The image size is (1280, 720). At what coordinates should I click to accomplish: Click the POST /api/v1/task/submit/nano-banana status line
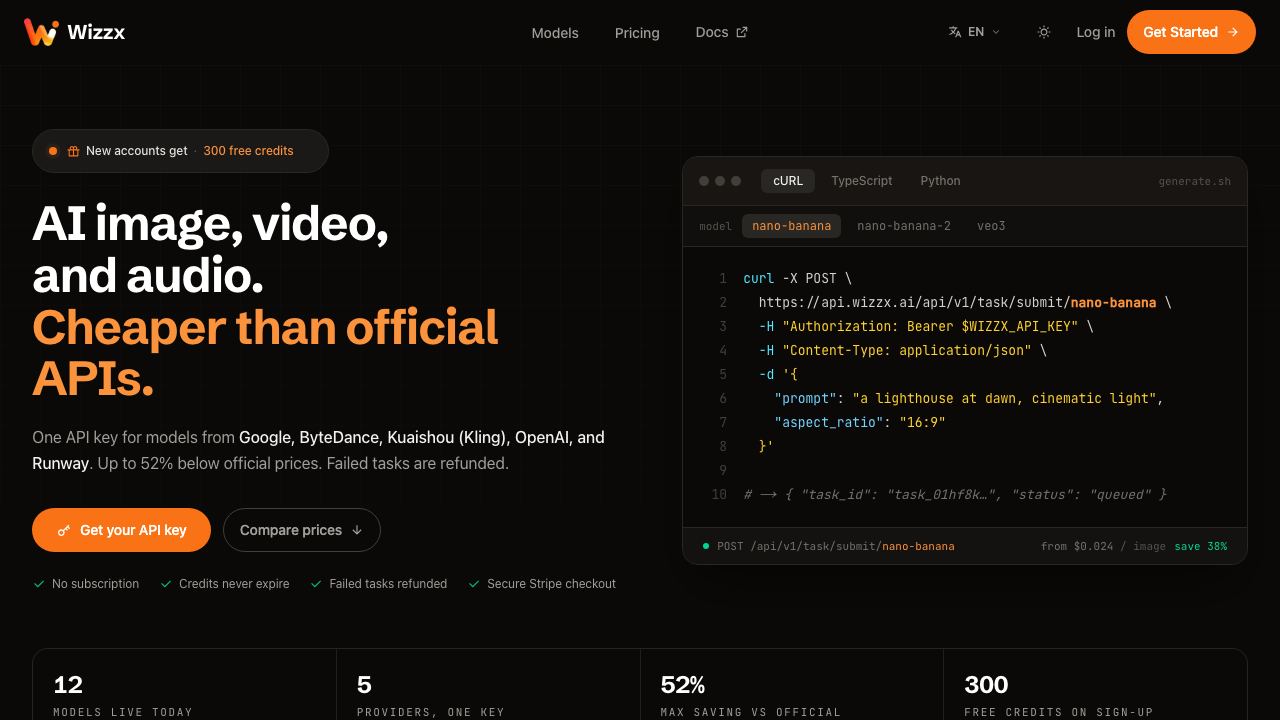[836, 546]
